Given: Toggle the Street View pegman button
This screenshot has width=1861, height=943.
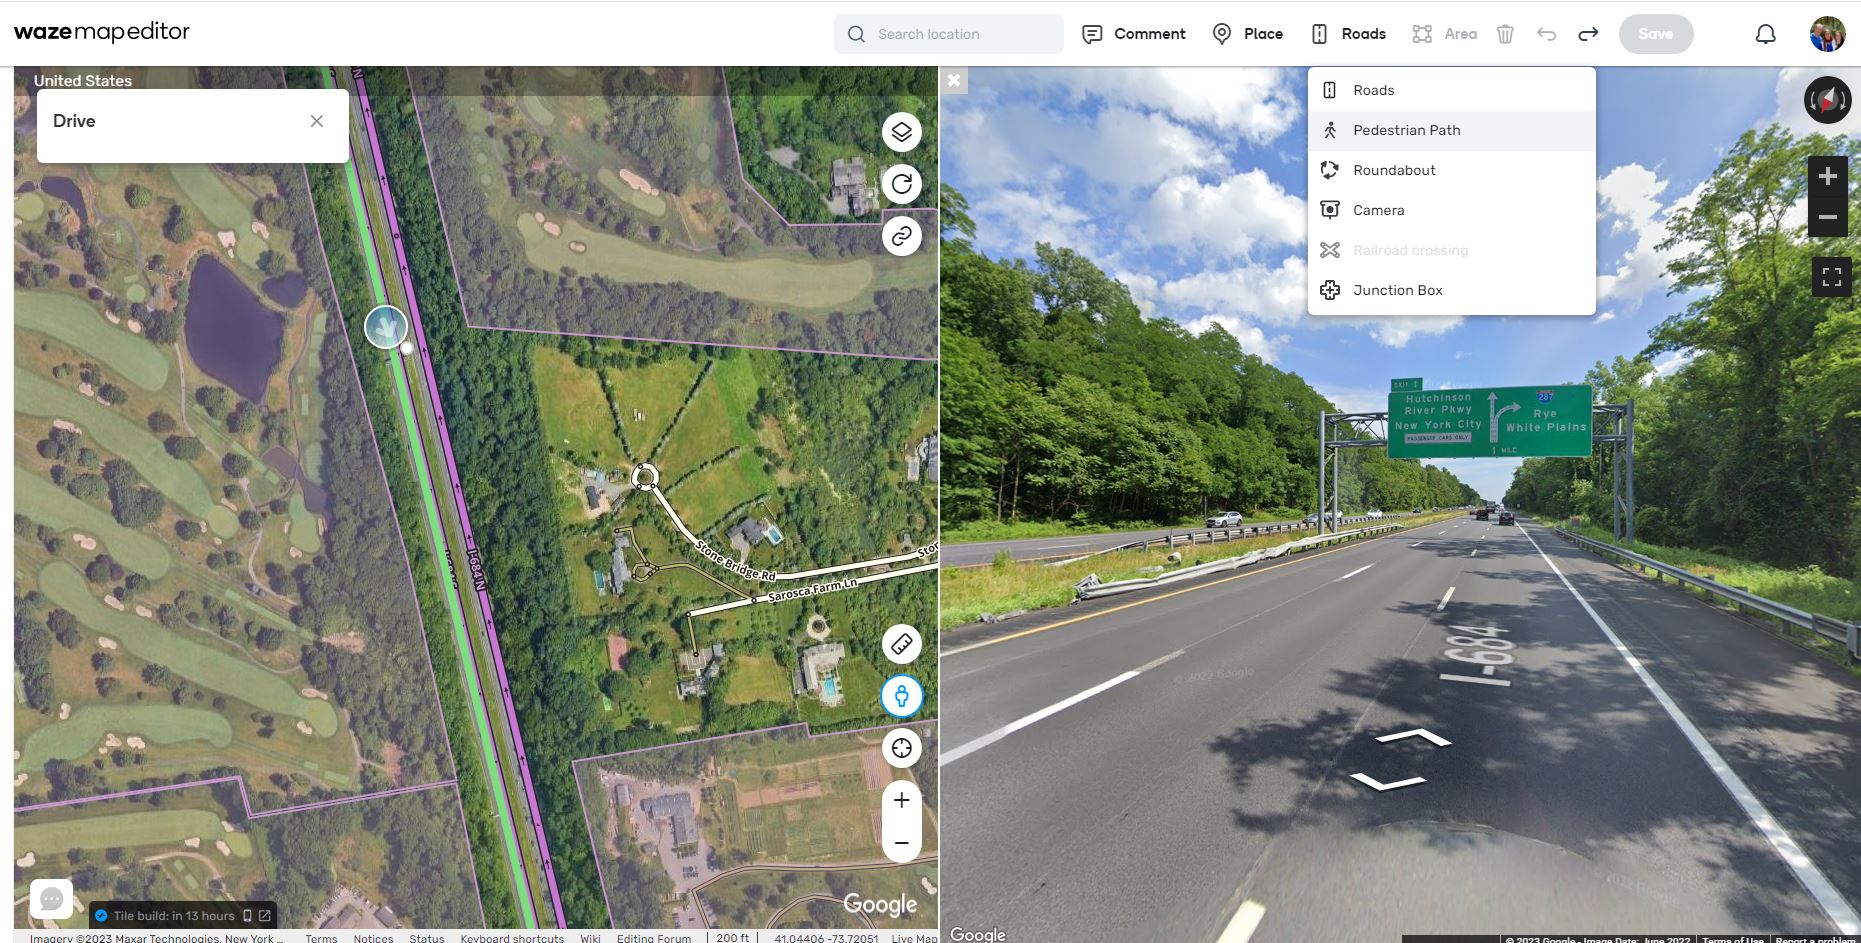Looking at the screenshot, I should coord(901,696).
